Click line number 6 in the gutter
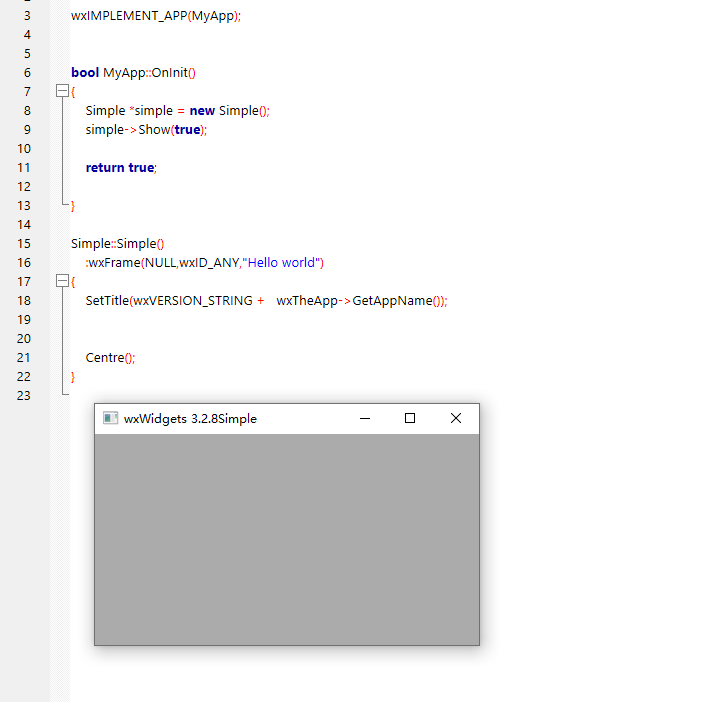 pos(27,73)
